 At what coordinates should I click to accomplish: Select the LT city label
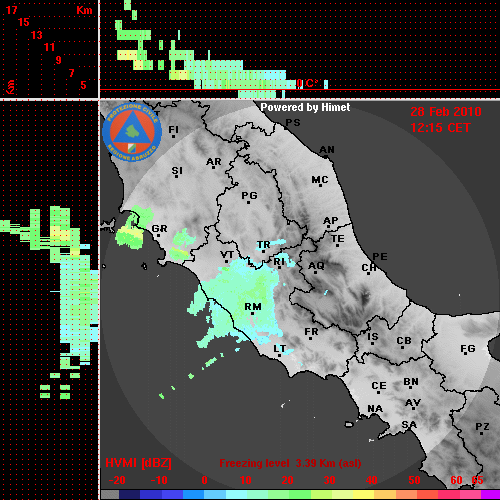[x=279, y=349]
